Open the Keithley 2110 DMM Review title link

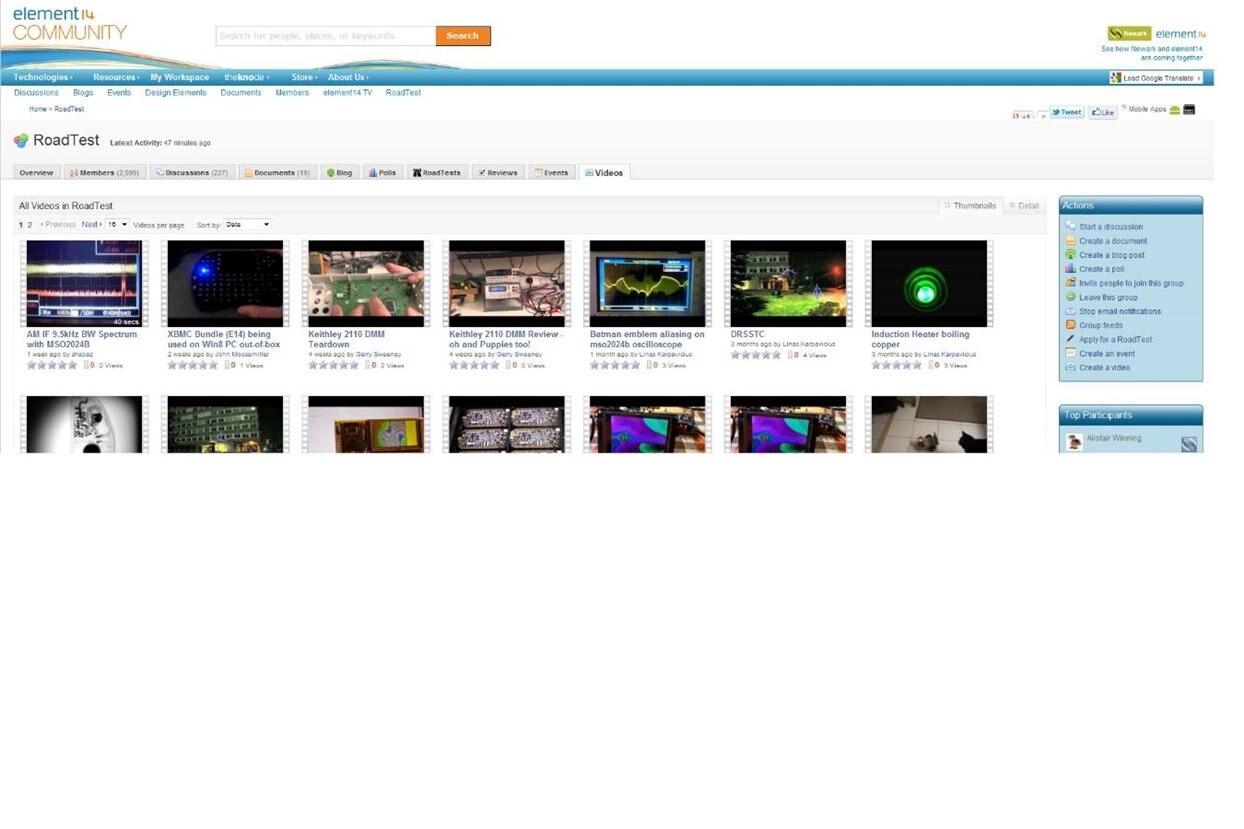point(506,339)
